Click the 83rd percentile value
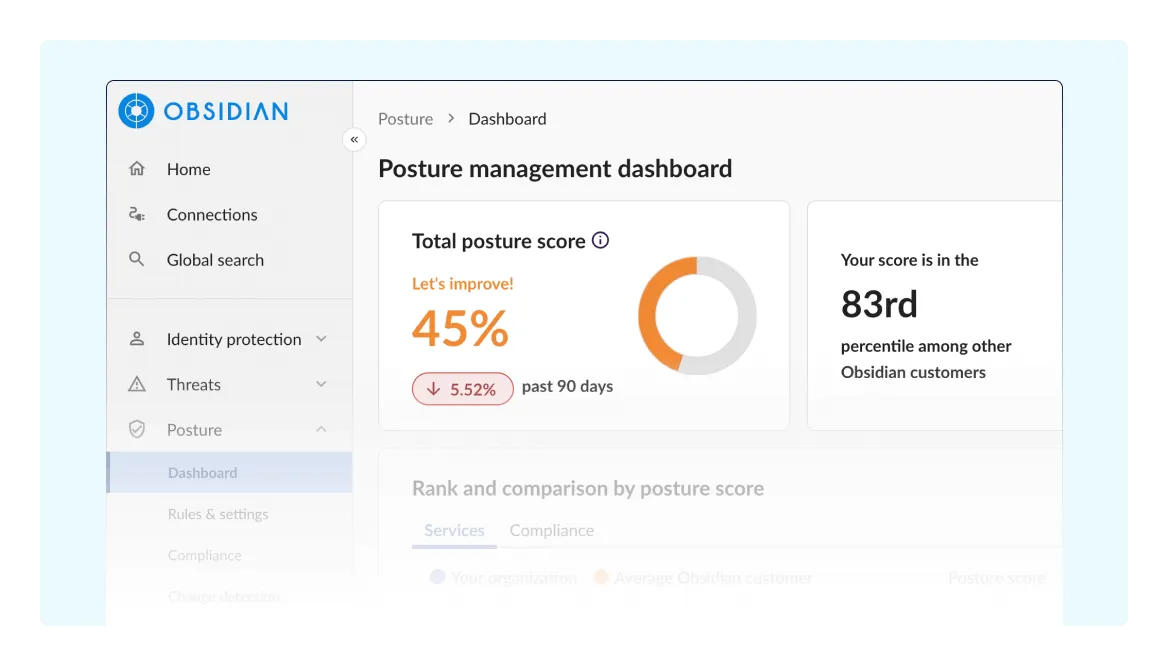 [x=879, y=304]
